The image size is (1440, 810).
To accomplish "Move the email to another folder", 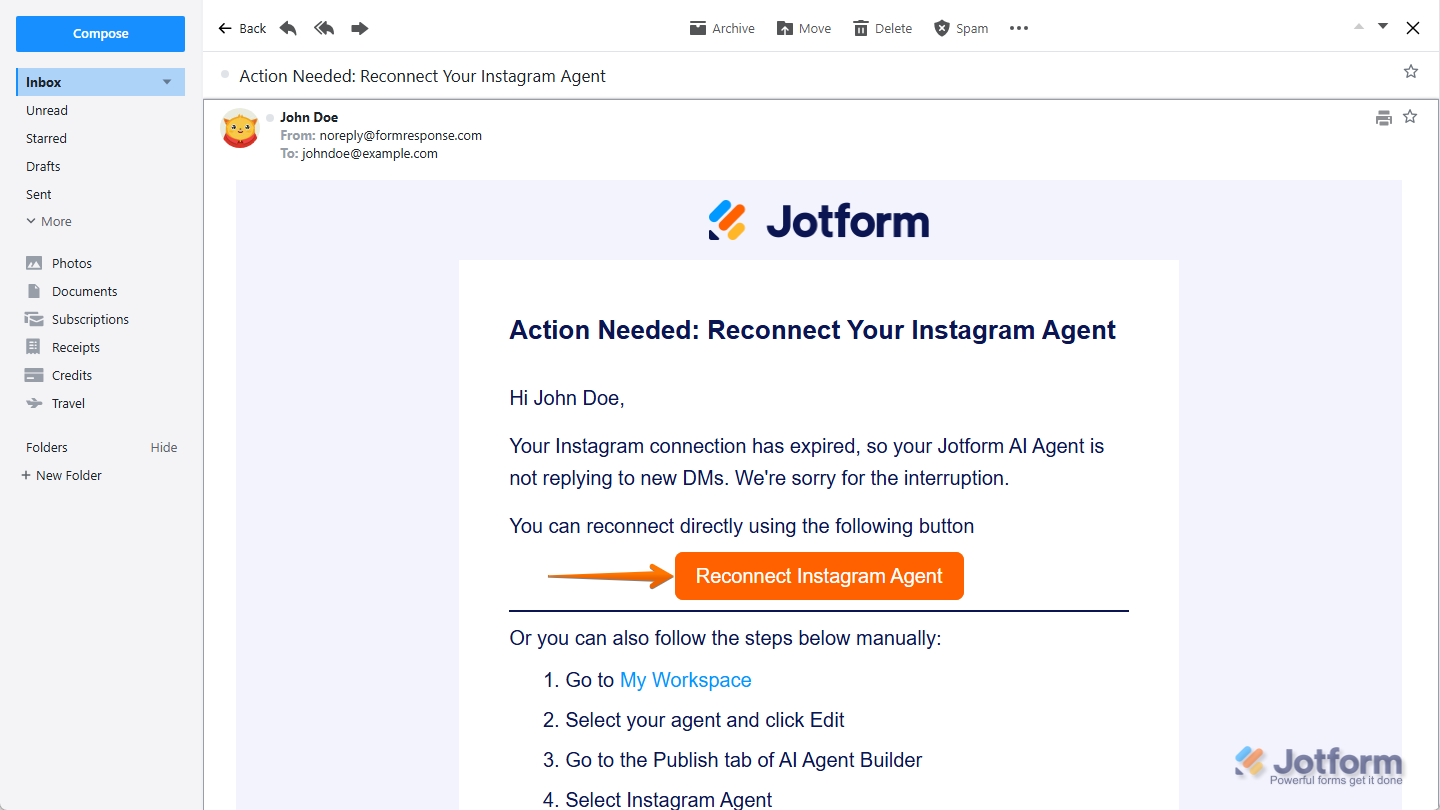I will [803, 27].
